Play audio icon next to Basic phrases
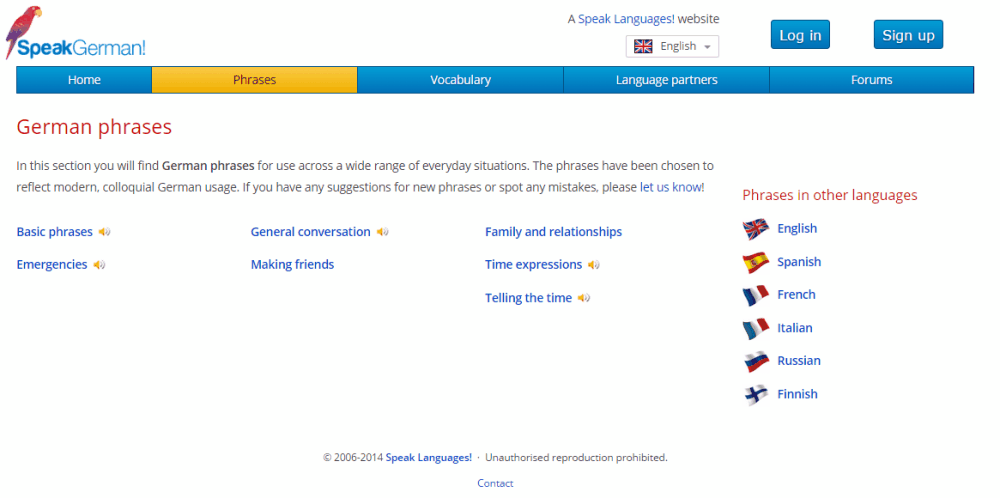Screen dimensions: 1000x498 click(104, 232)
